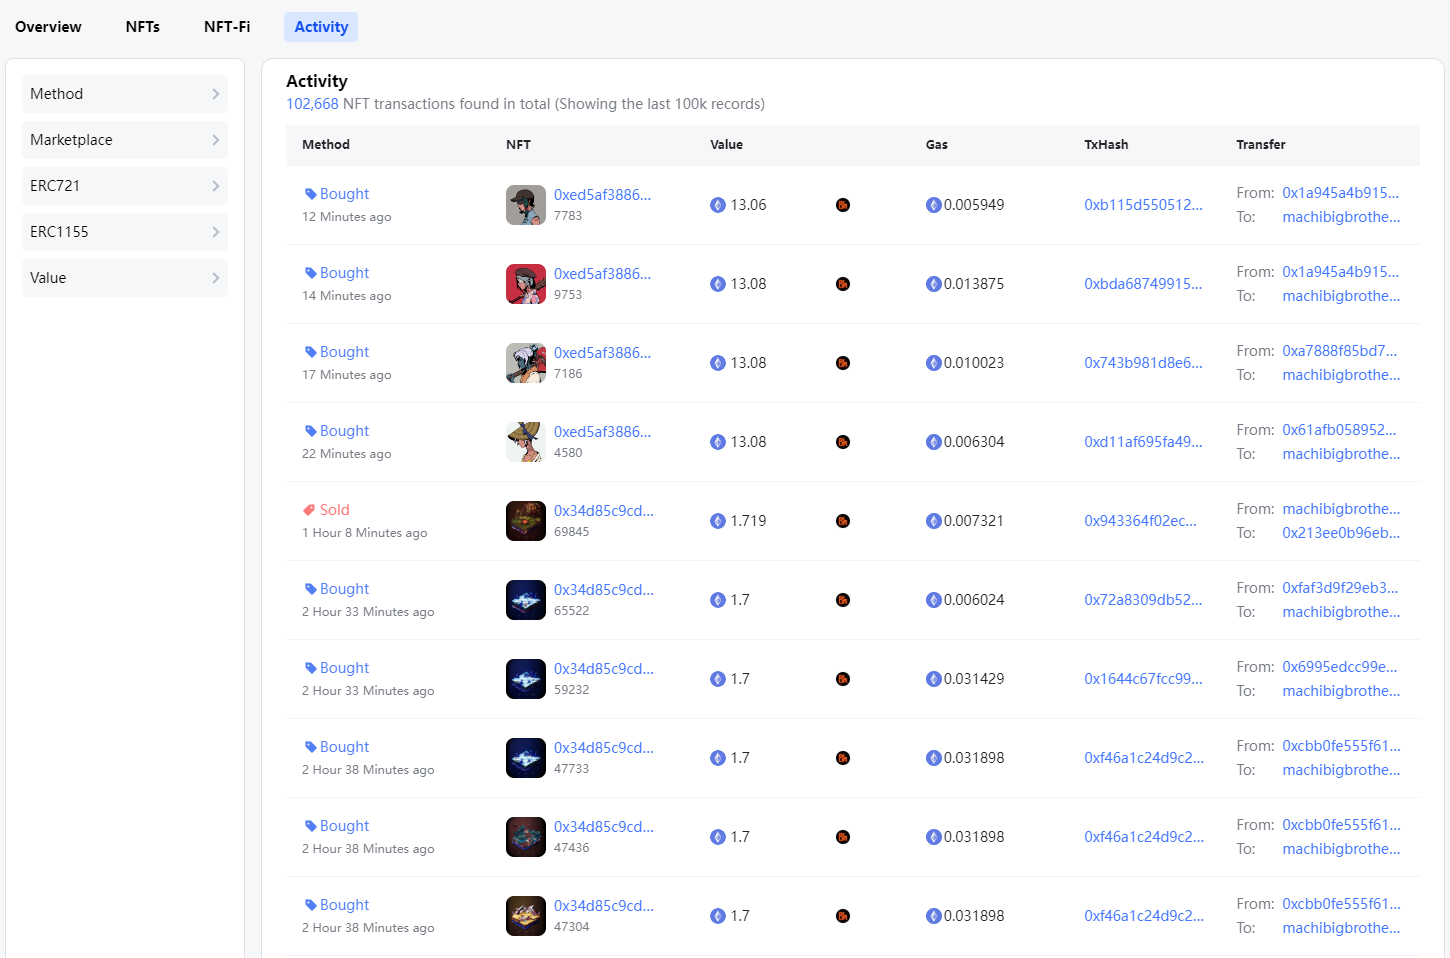Image resolution: width=1450 pixels, height=958 pixels.
Task: Expand the Marketplace filter
Action: [x=125, y=140]
